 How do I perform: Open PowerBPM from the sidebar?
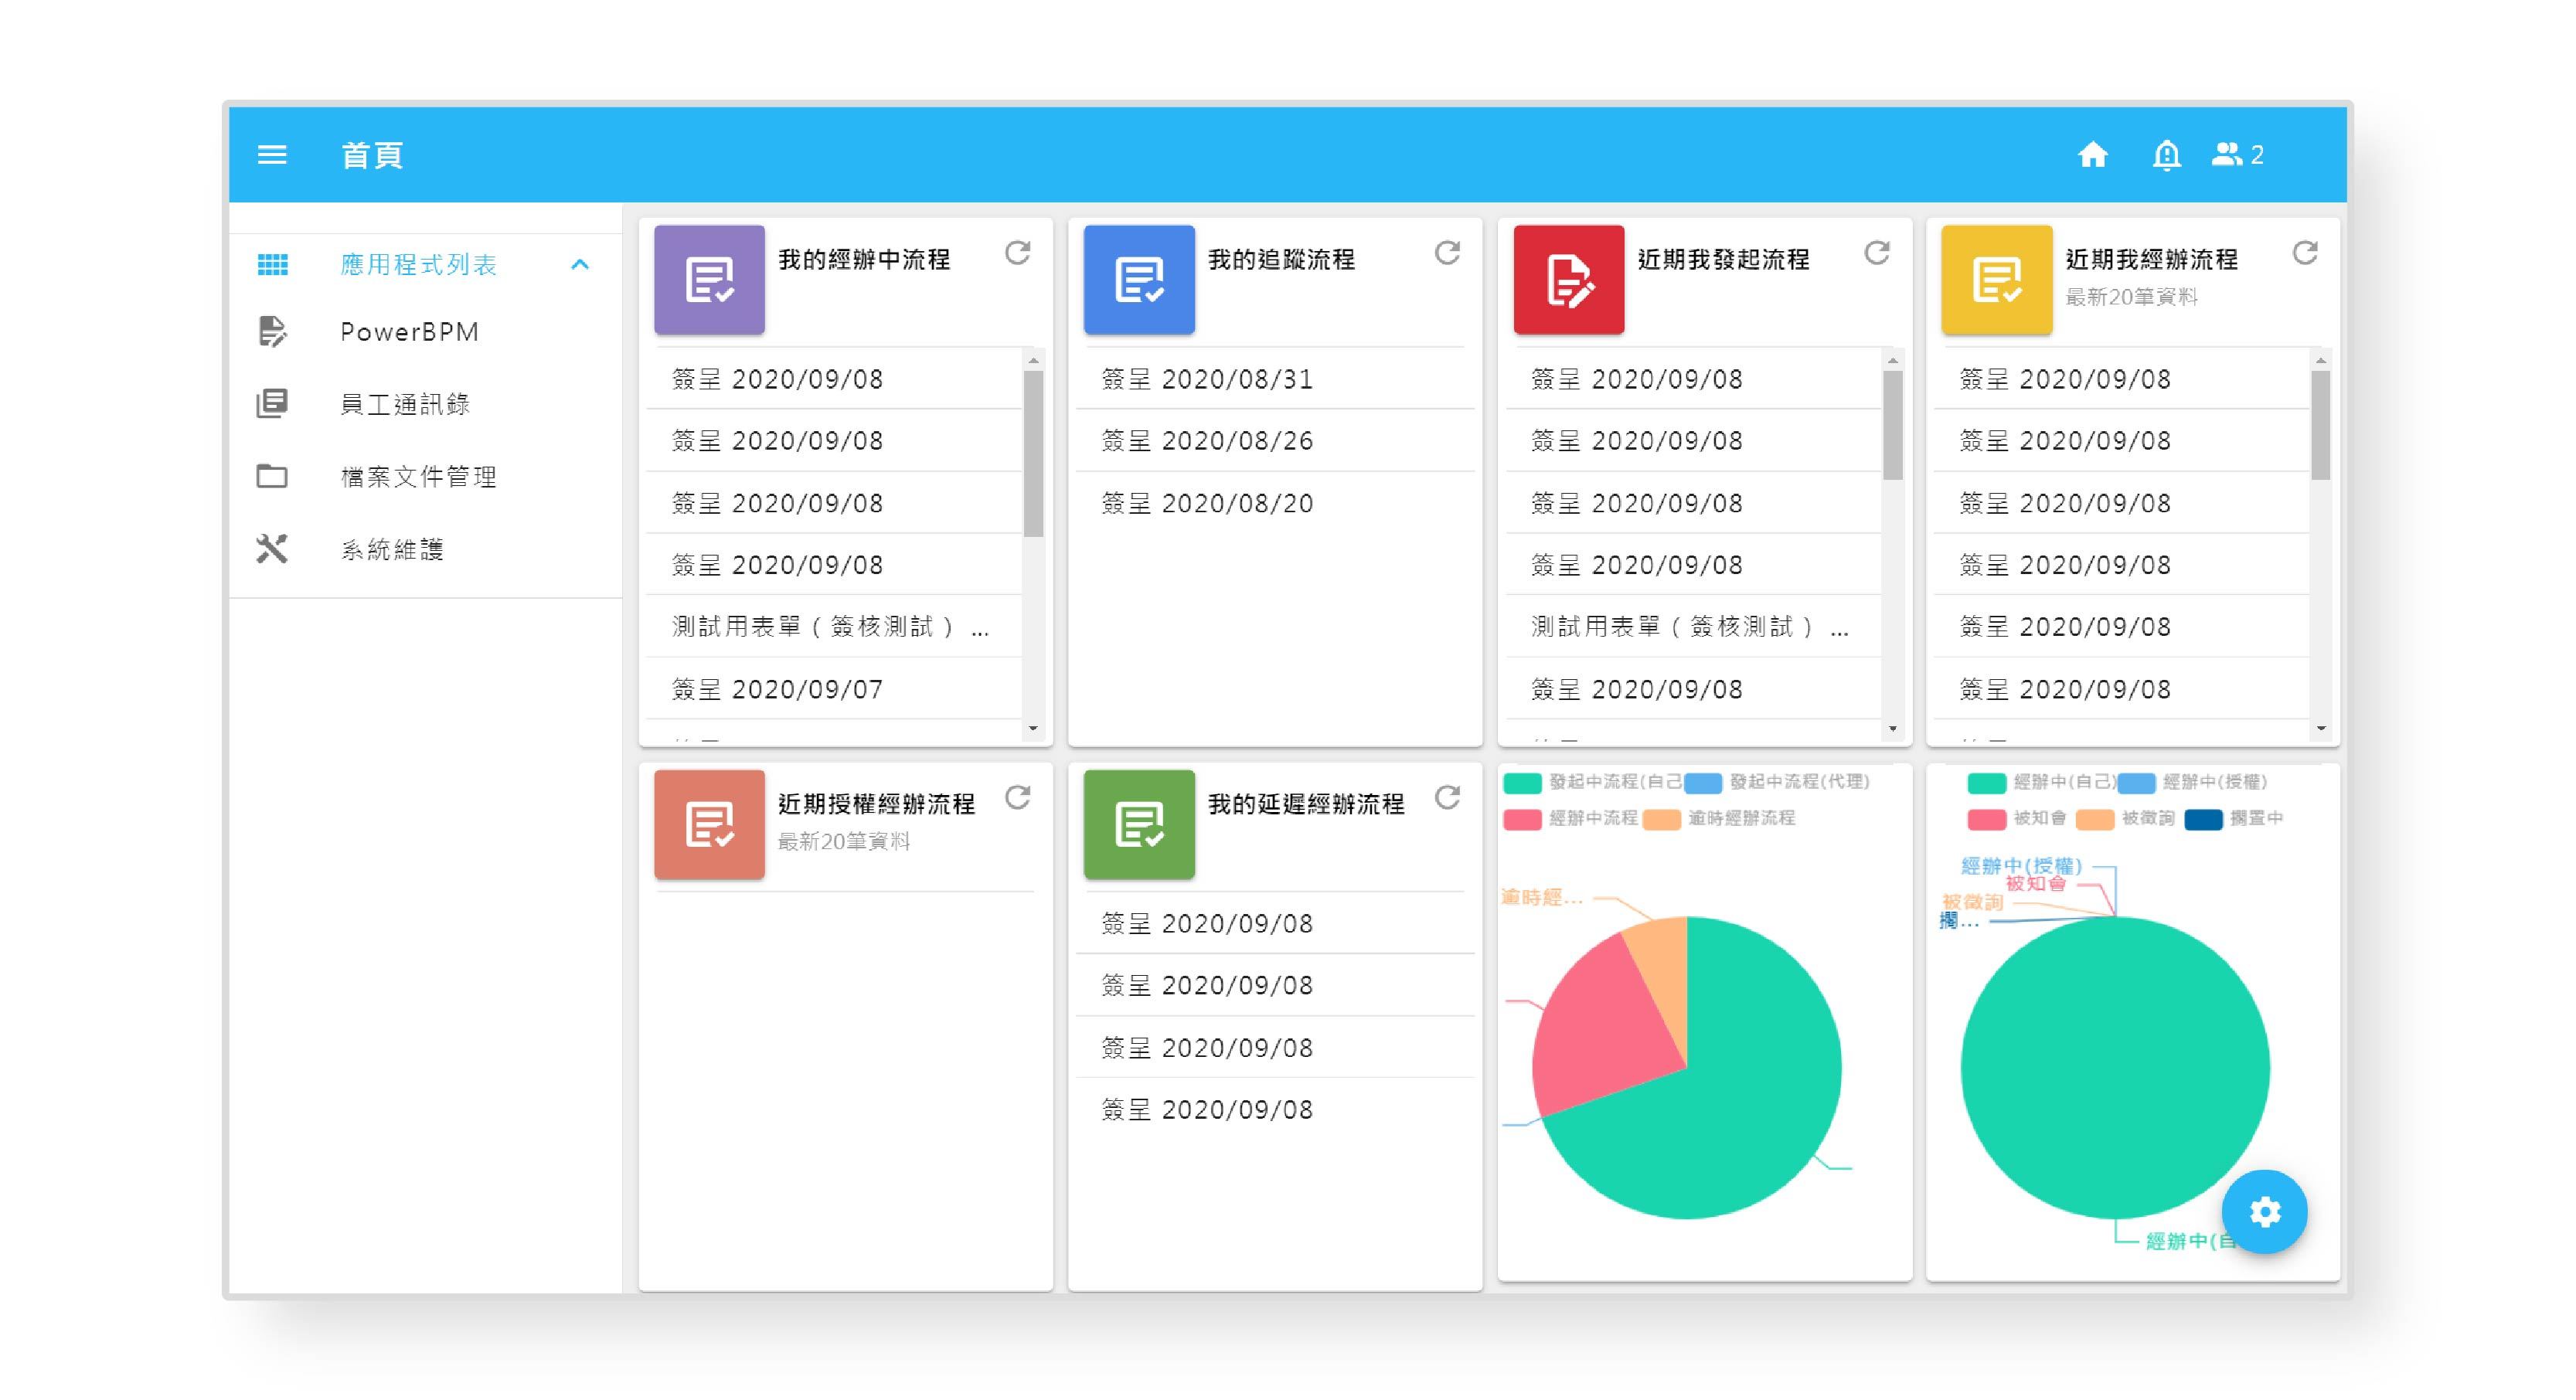409,332
